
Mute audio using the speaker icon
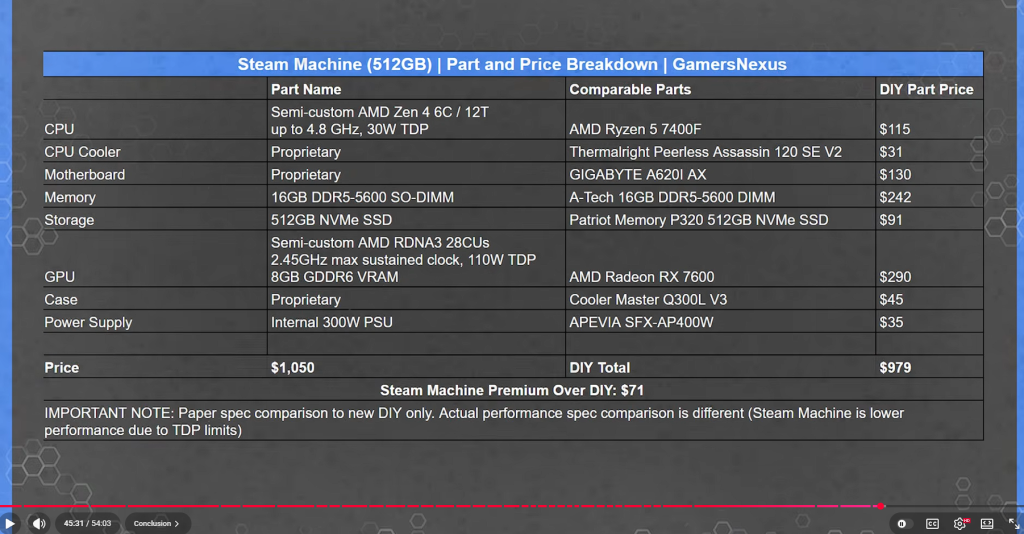point(39,524)
